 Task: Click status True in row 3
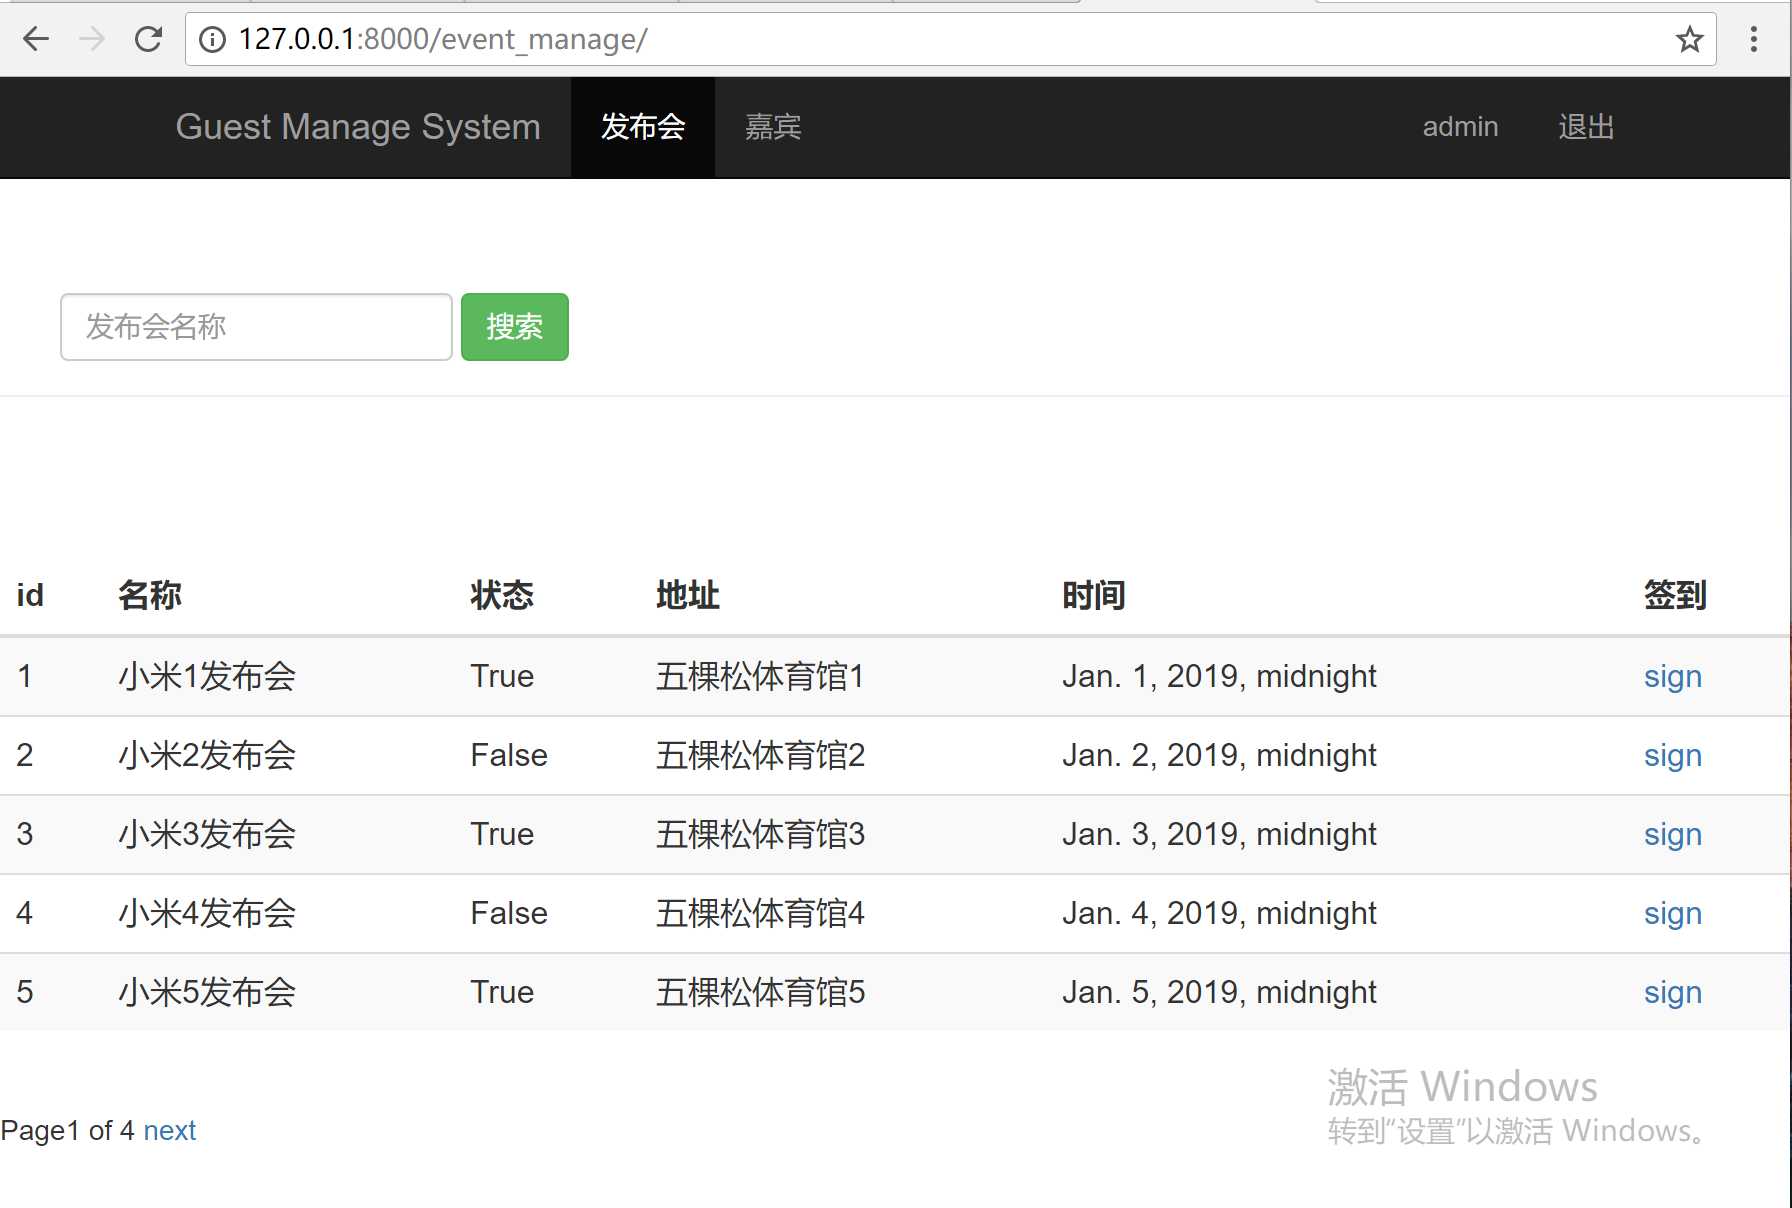[x=502, y=835]
